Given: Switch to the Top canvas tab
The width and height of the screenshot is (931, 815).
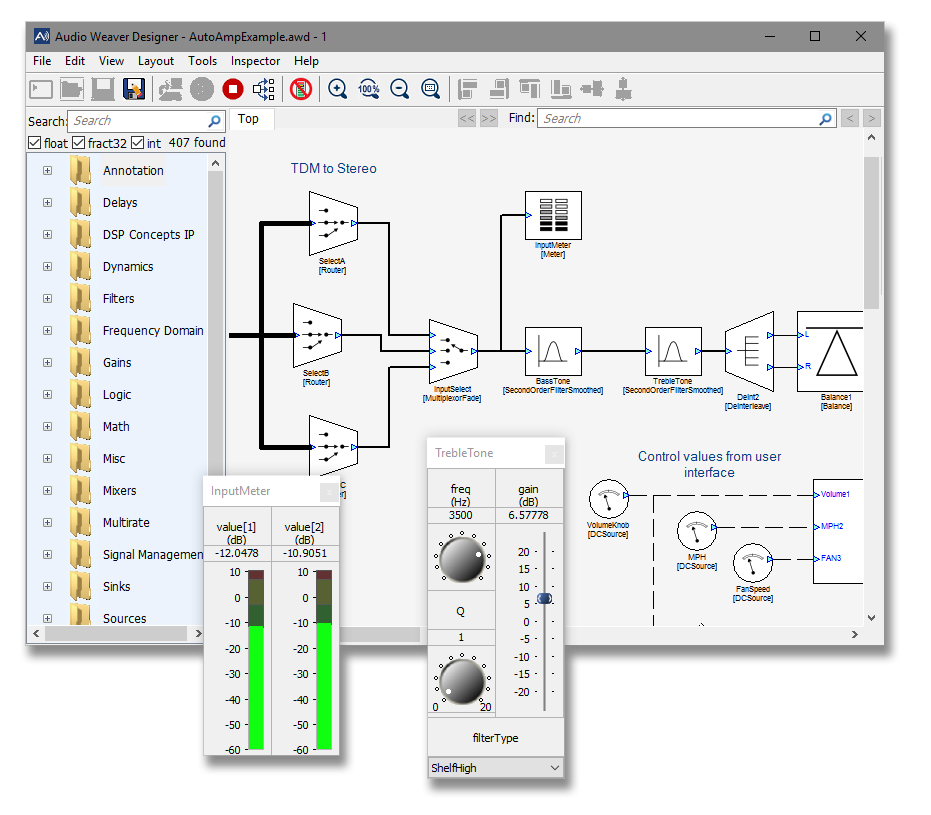Looking at the screenshot, I should coord(252,119).
